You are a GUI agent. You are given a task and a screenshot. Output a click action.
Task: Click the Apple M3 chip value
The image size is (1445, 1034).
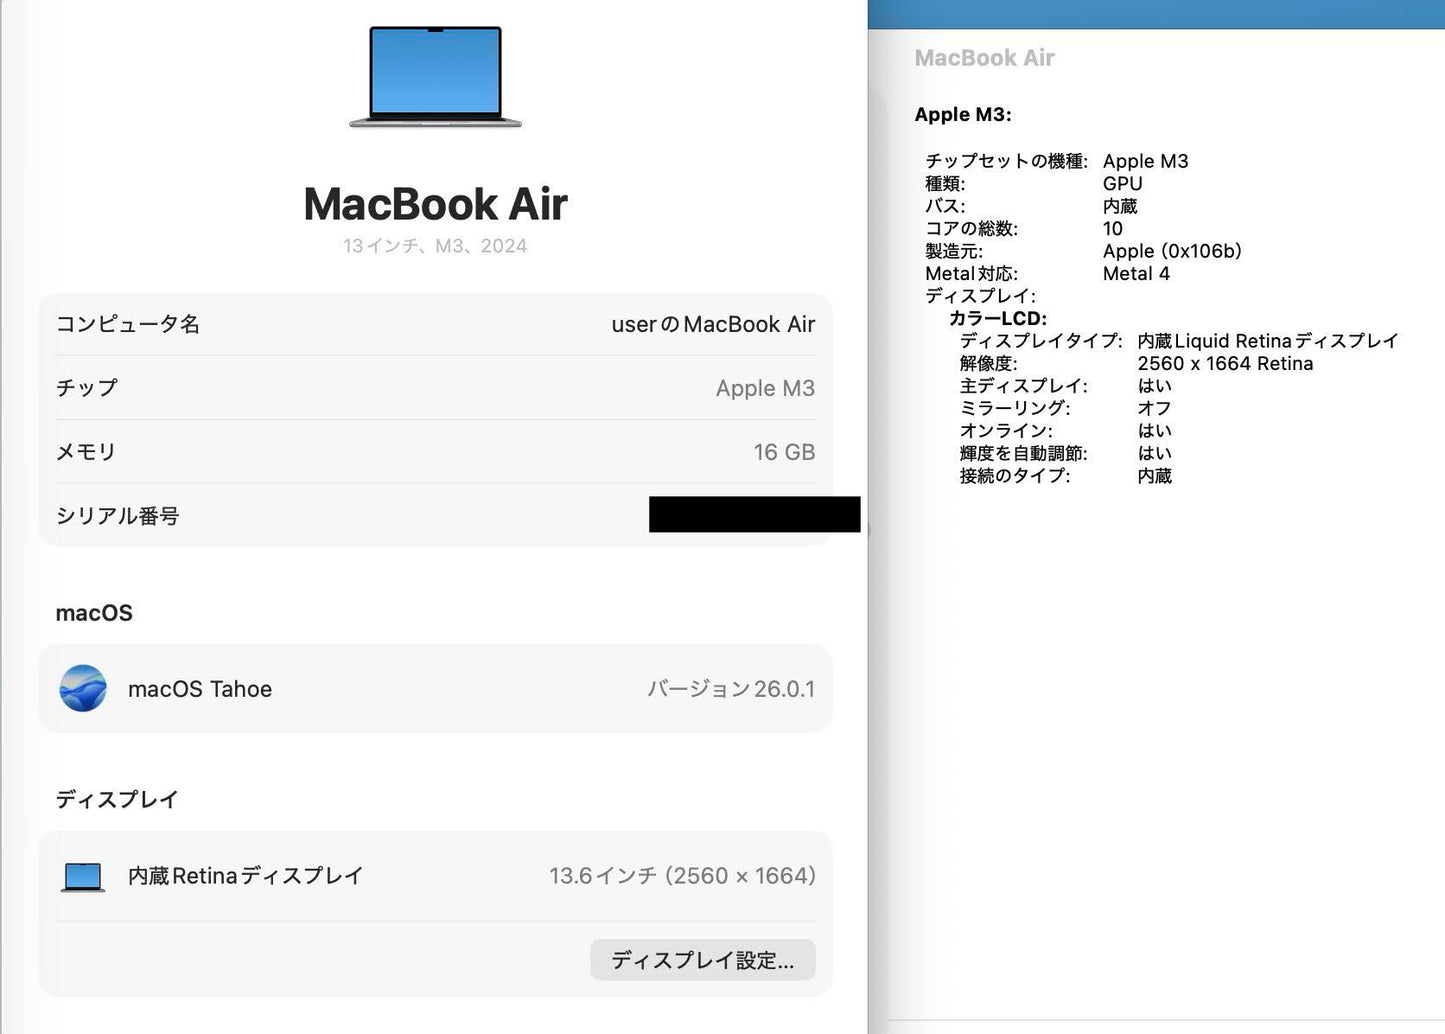[x=765, y=388]
